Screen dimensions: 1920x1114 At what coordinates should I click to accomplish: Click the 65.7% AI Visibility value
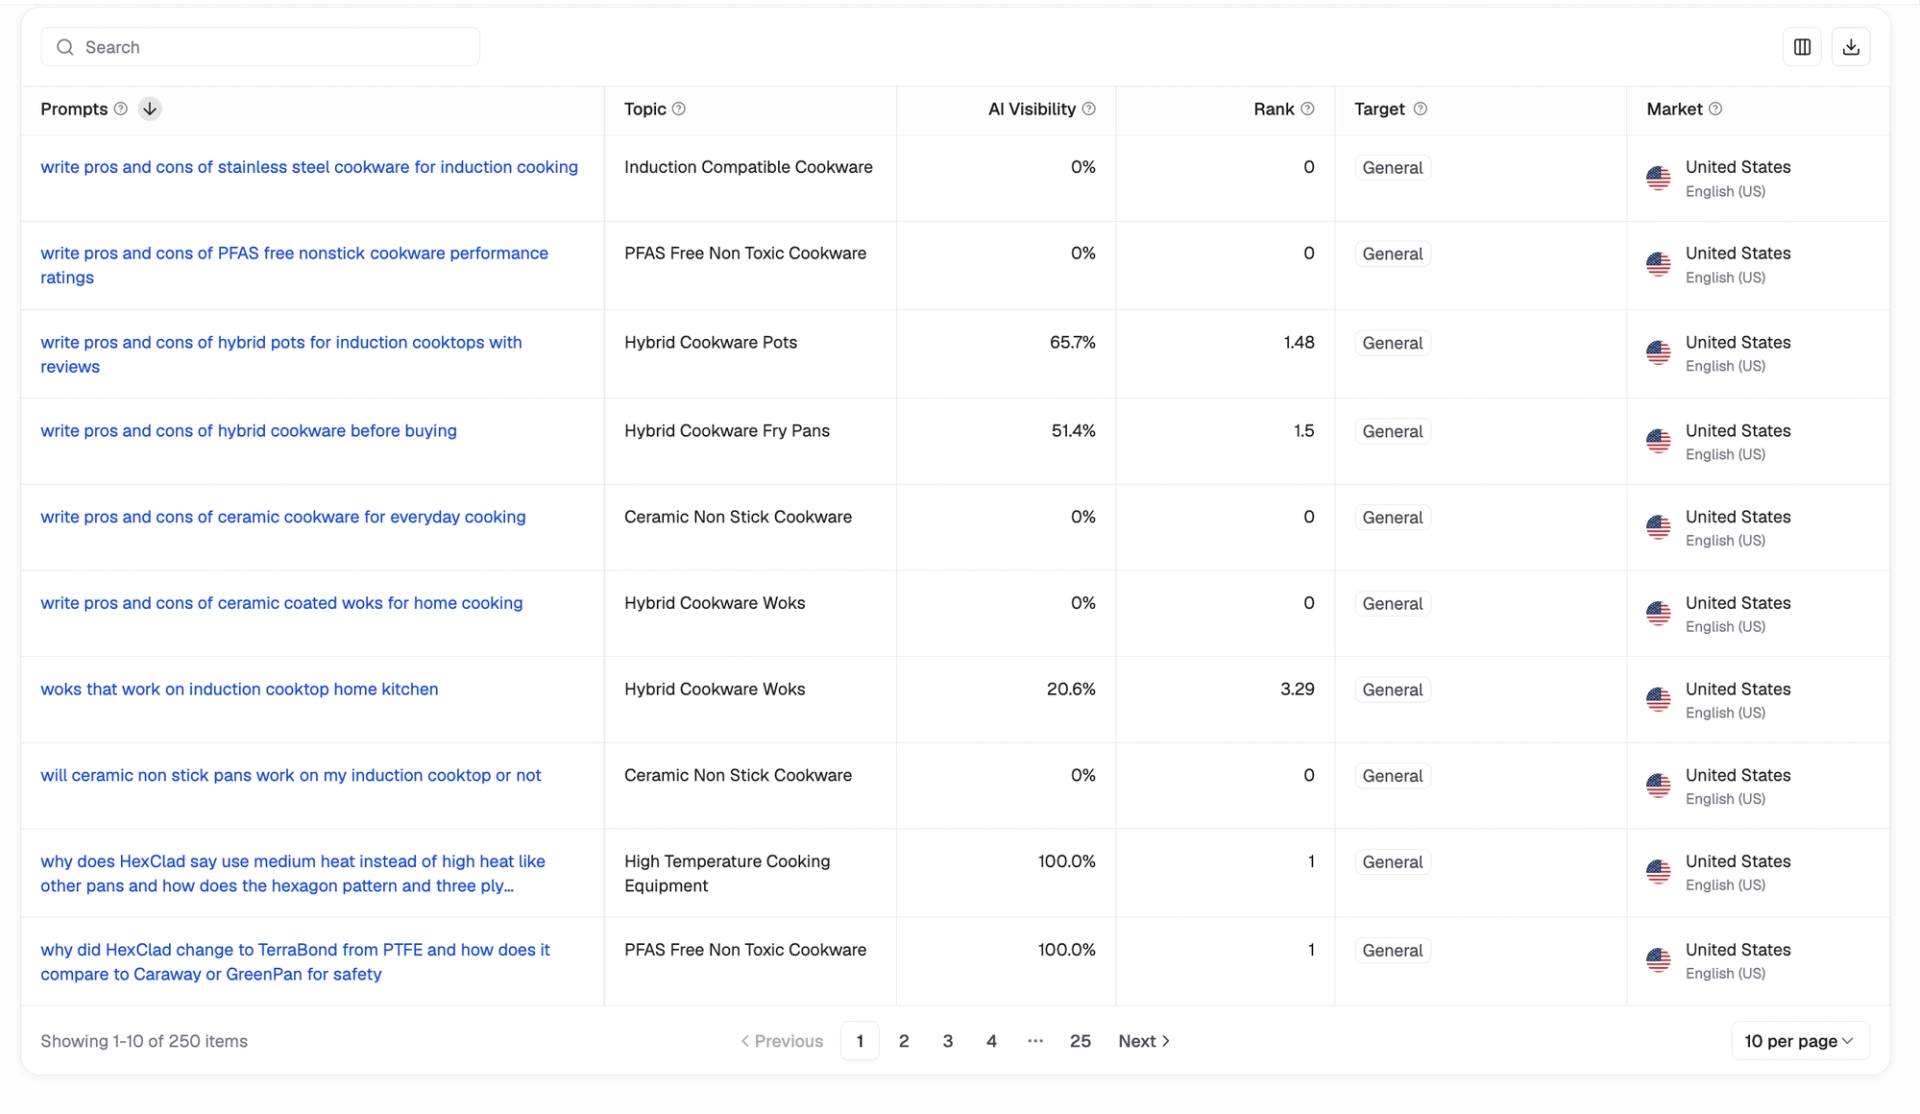tap(1072, 342)
